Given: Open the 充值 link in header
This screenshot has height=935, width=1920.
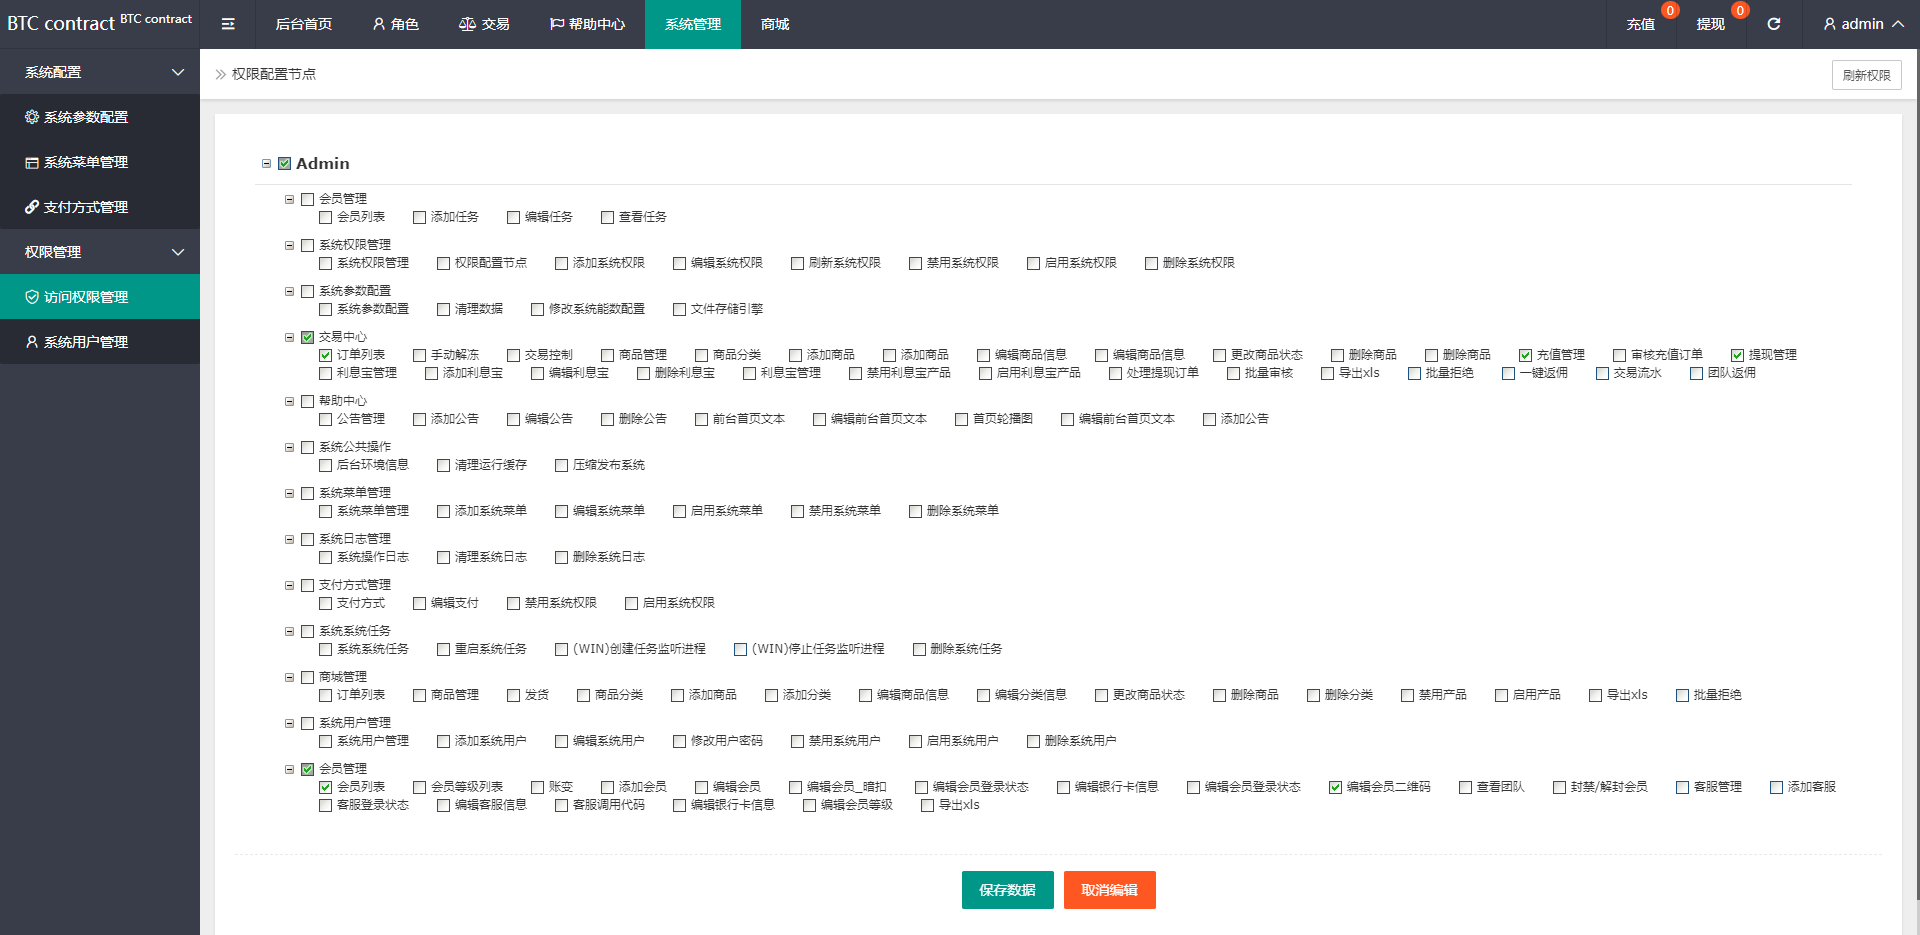Looking at the screenshot, I should (1640, 24).
